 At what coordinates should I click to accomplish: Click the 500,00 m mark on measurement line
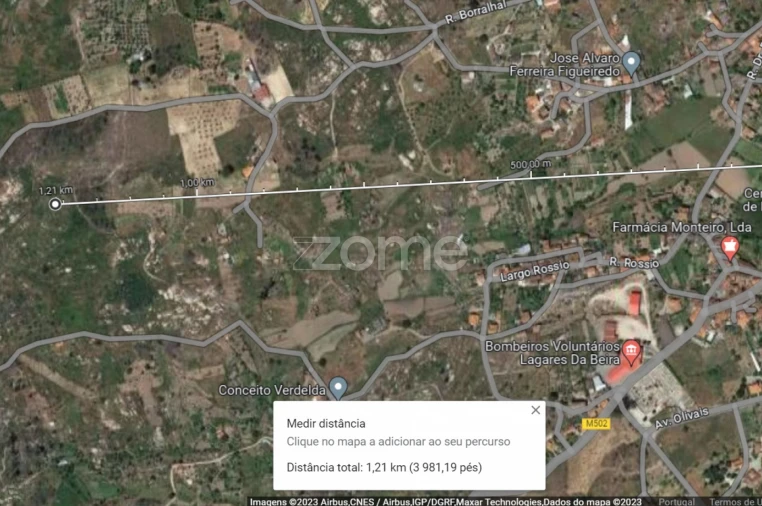pos(531,165)
